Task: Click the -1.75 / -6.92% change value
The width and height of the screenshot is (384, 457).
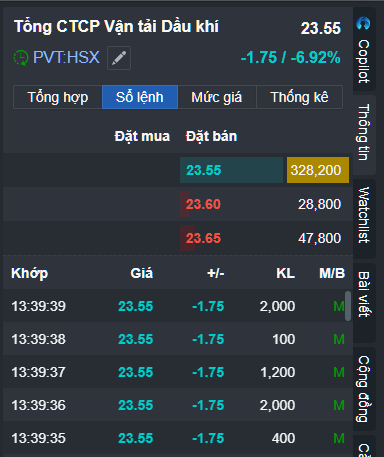Action: [291, 57]
